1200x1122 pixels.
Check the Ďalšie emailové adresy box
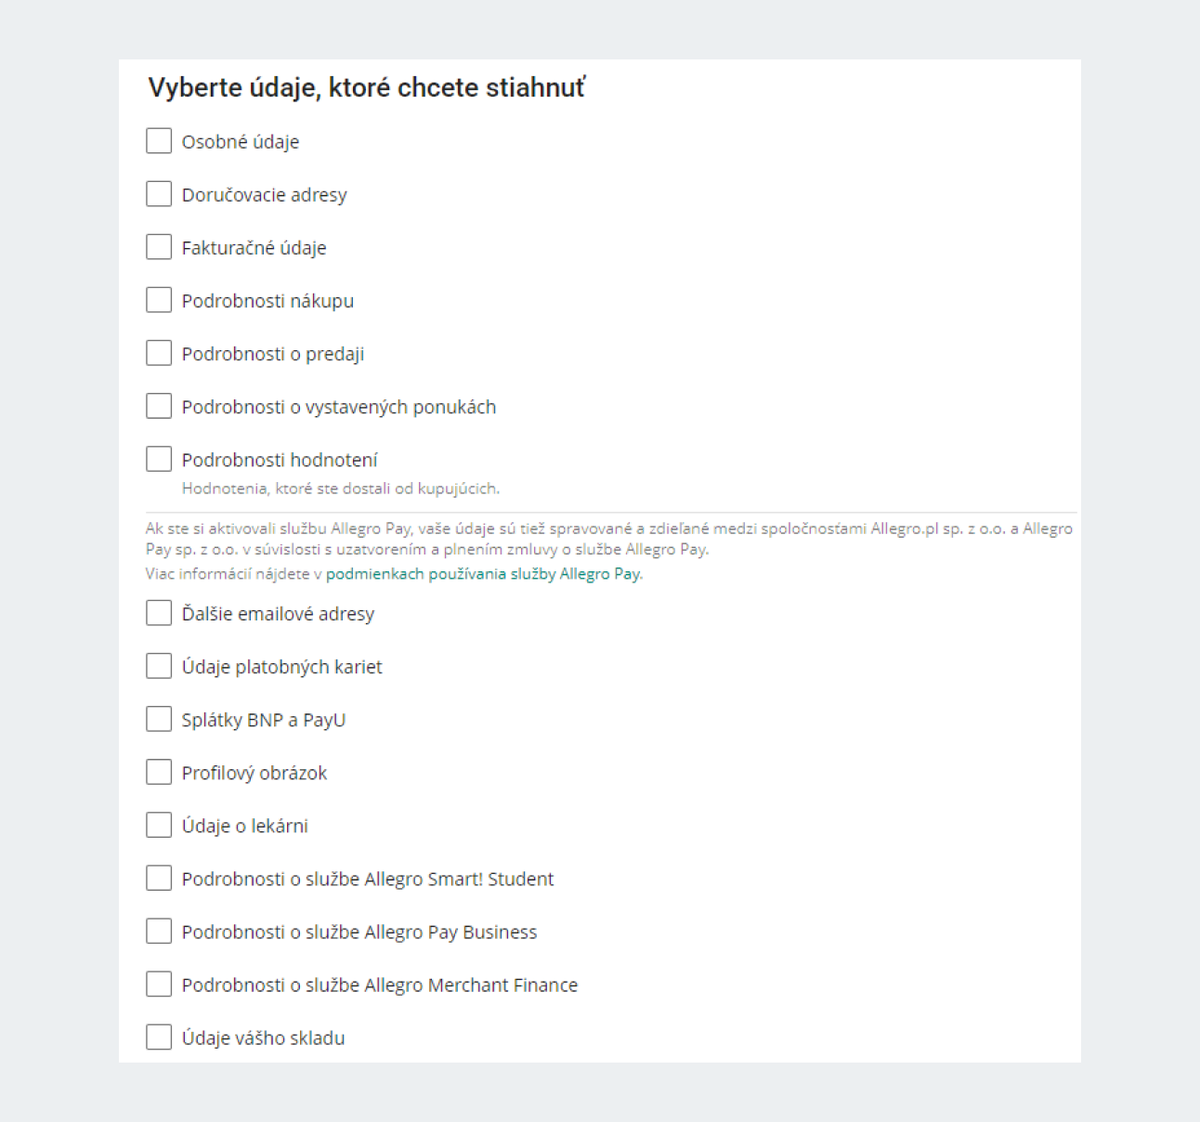tap(159, 613)
